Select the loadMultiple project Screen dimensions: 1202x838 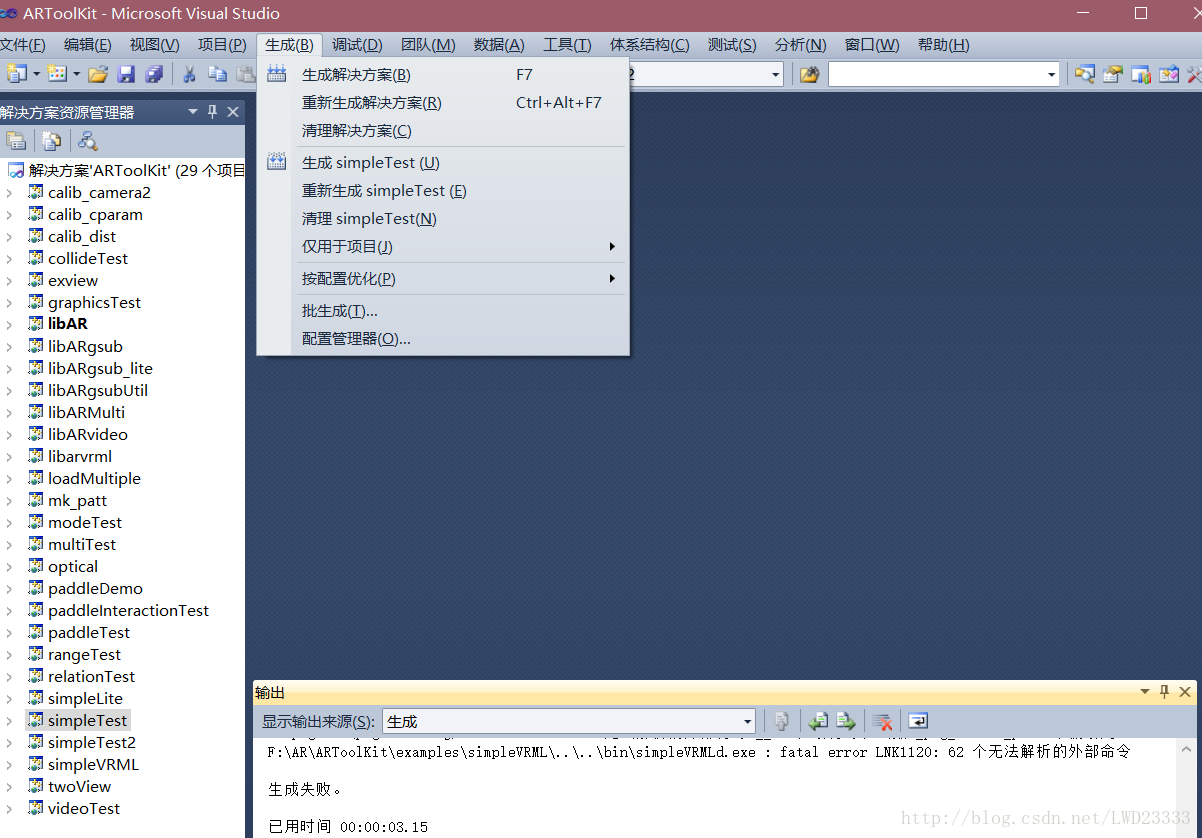click(94, 478)
